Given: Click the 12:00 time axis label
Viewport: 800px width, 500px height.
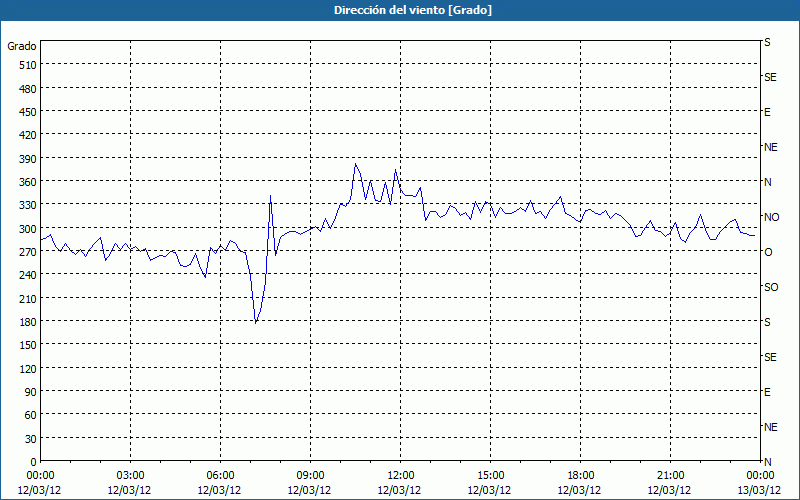Looking at the screenshot, I should [x=401, y=476].
